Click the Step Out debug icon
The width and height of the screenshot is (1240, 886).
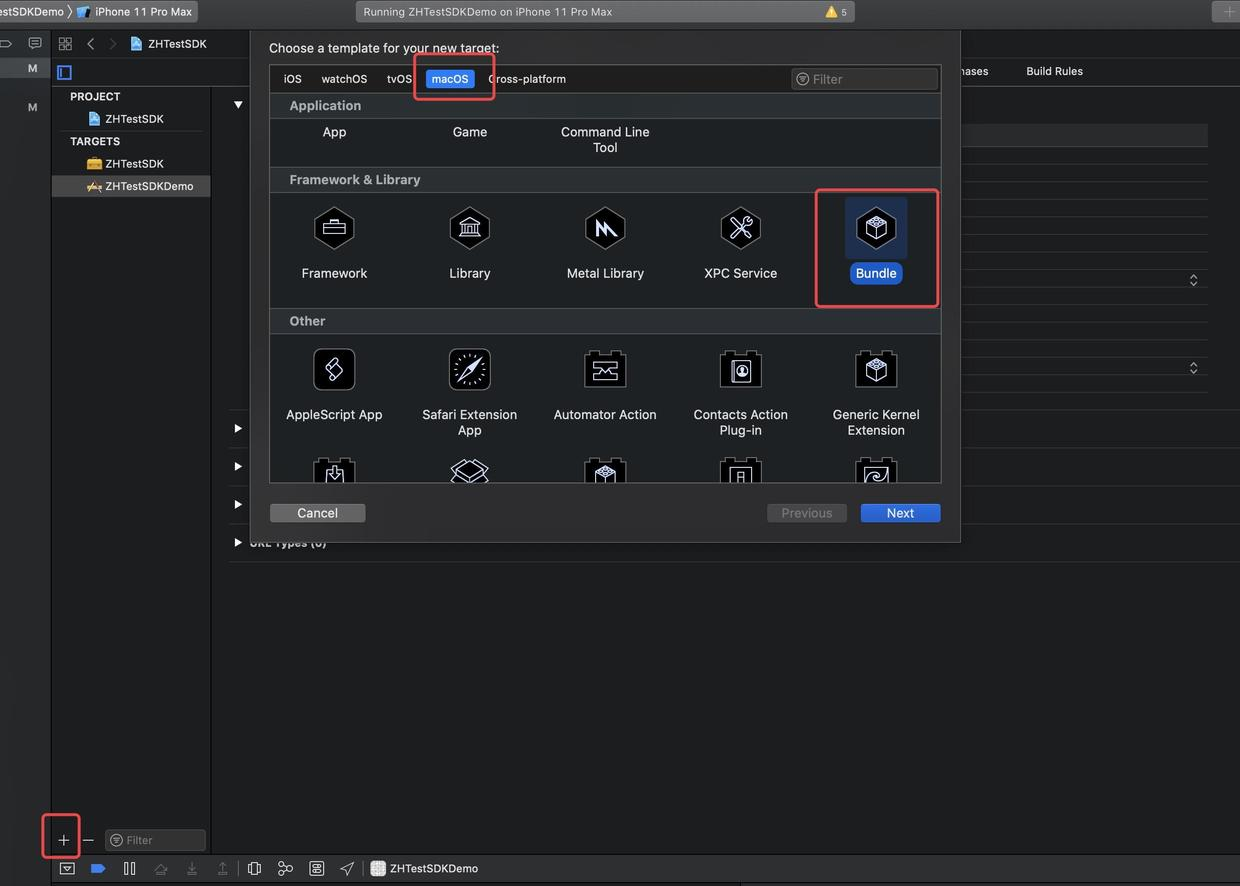pyautogui.click(x=223, y=868)
